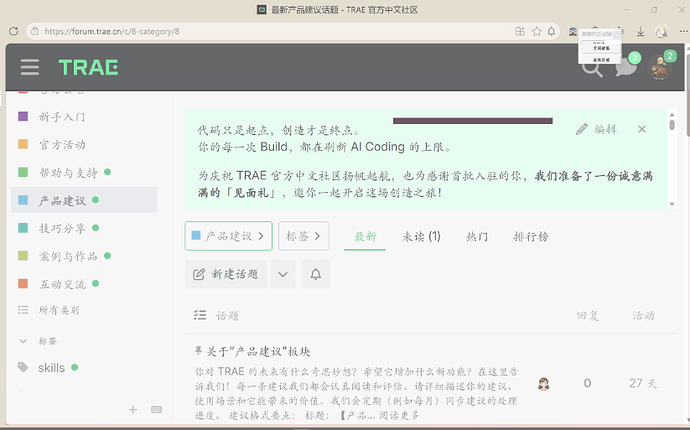Click the purple 新手入门 color square
This screenshot has height=430, width=690.
point(23,116)
